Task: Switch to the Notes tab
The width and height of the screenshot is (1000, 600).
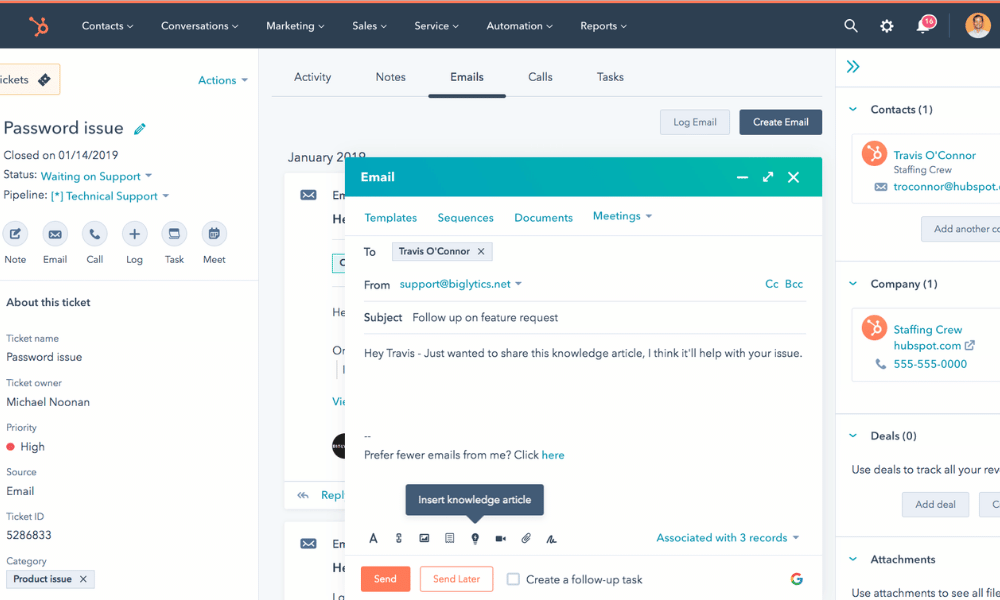Action: [x=390, y=77]
